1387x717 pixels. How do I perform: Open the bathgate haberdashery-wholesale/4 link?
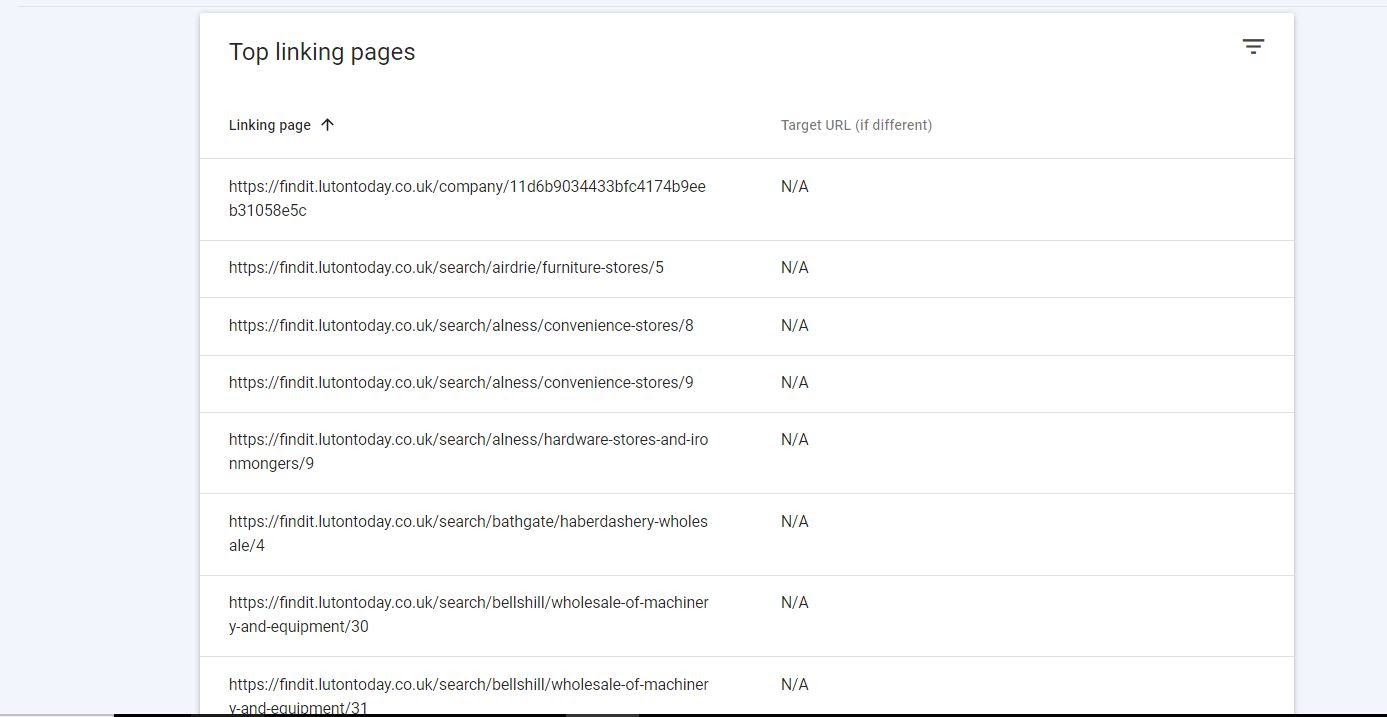tap(468, 533)
